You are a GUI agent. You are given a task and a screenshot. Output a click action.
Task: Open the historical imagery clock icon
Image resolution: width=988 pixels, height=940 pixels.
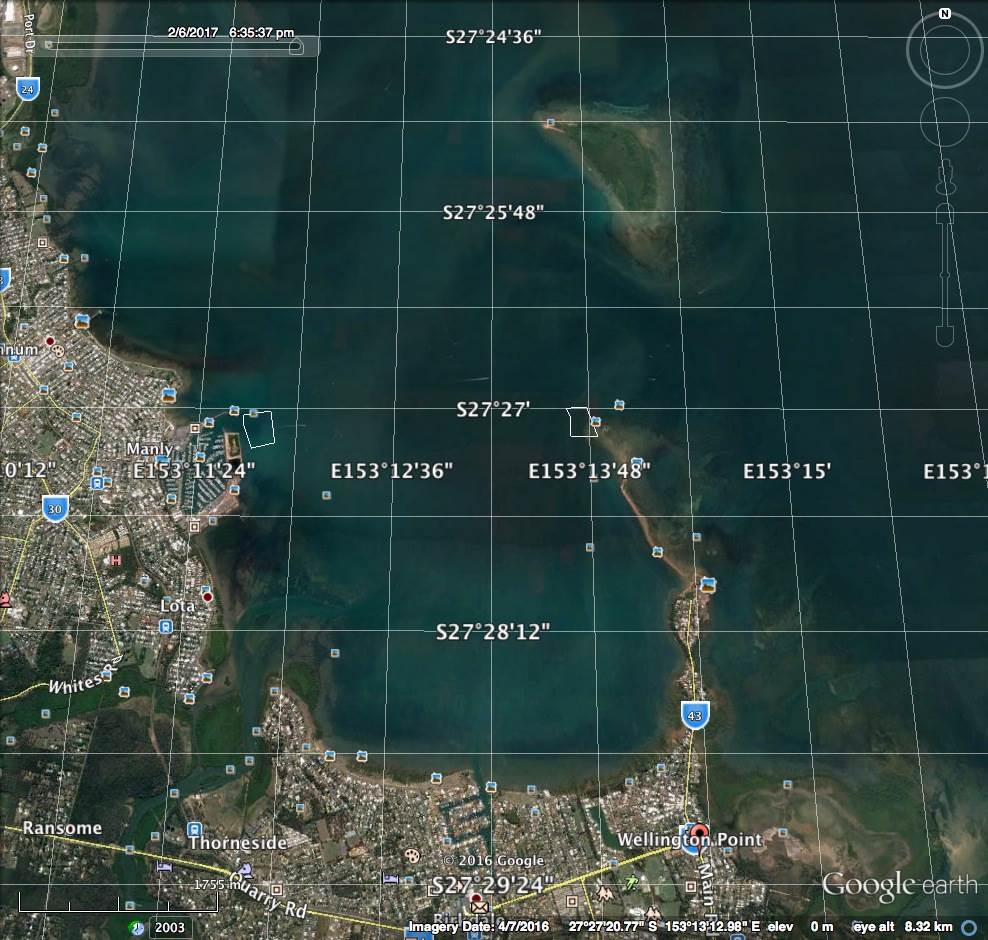pyautogui.click(x=136, y=927)
